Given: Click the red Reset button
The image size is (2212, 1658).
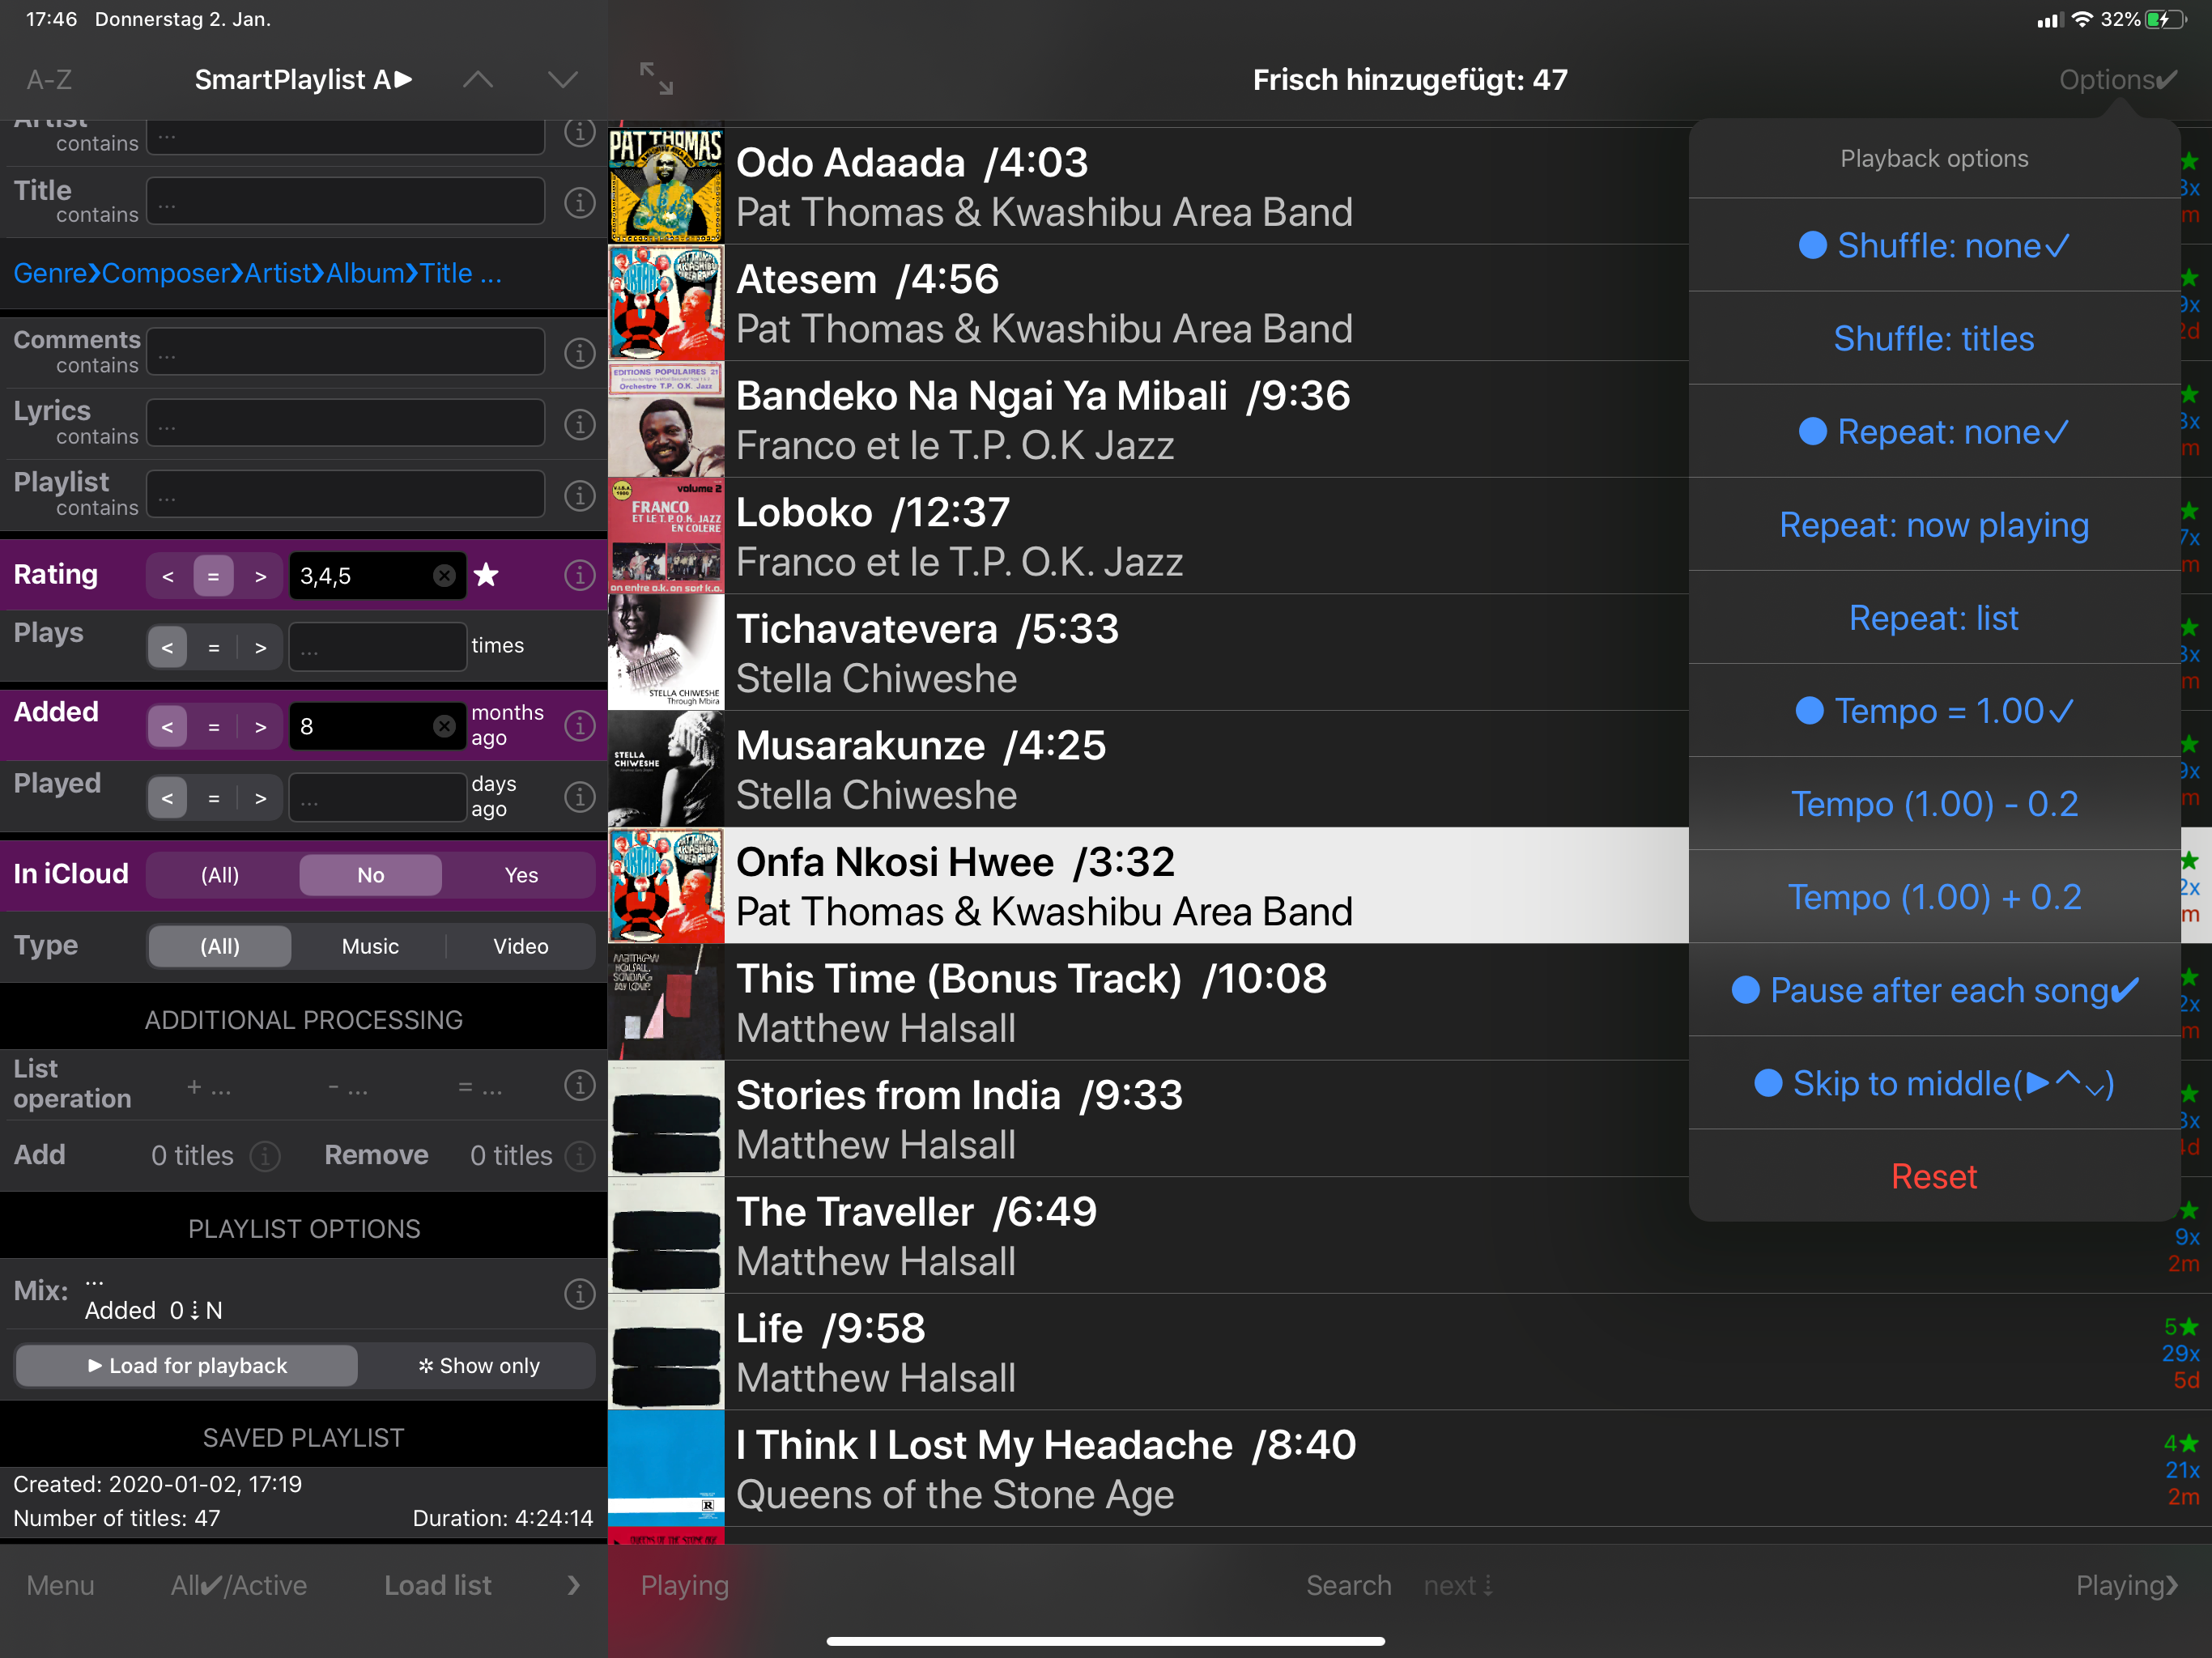Looking at the screenshot, I should point(1934,1176).
